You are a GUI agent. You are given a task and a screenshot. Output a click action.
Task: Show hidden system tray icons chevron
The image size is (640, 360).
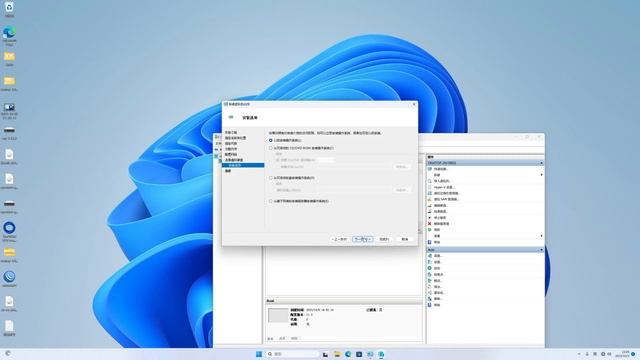click(x=579, y=354)
